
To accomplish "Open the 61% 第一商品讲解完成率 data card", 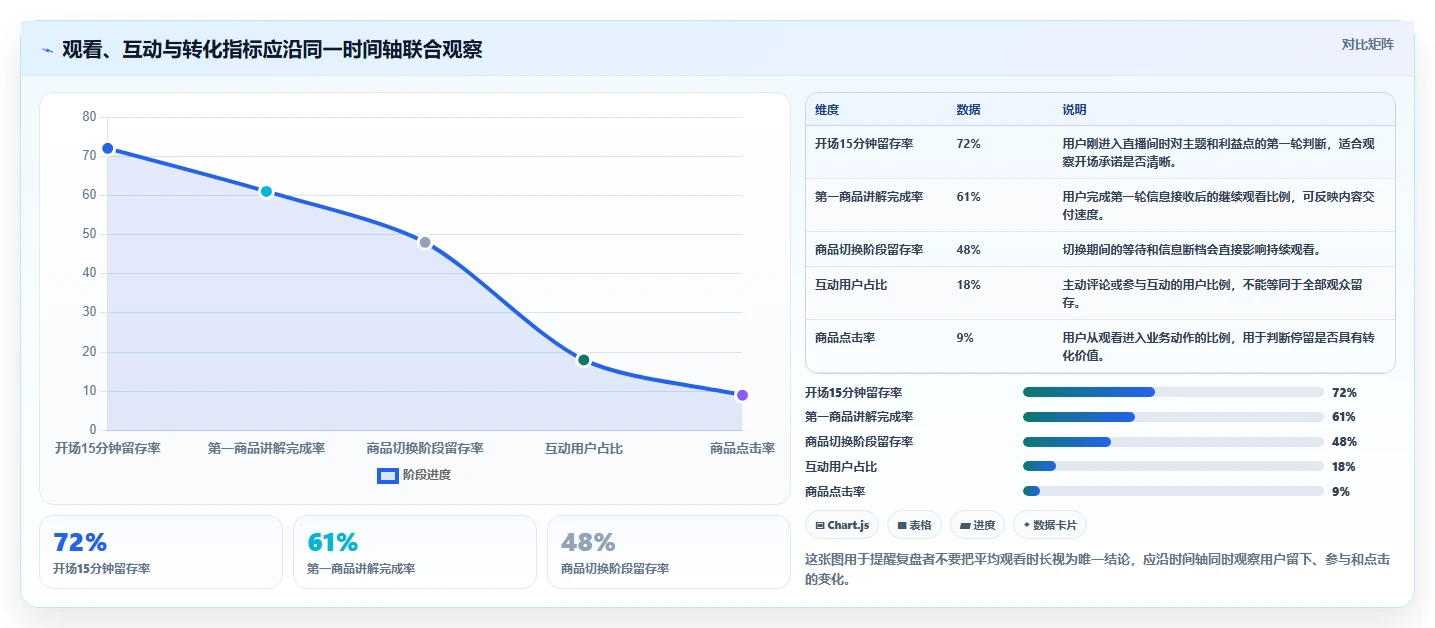I will point(415,552).
